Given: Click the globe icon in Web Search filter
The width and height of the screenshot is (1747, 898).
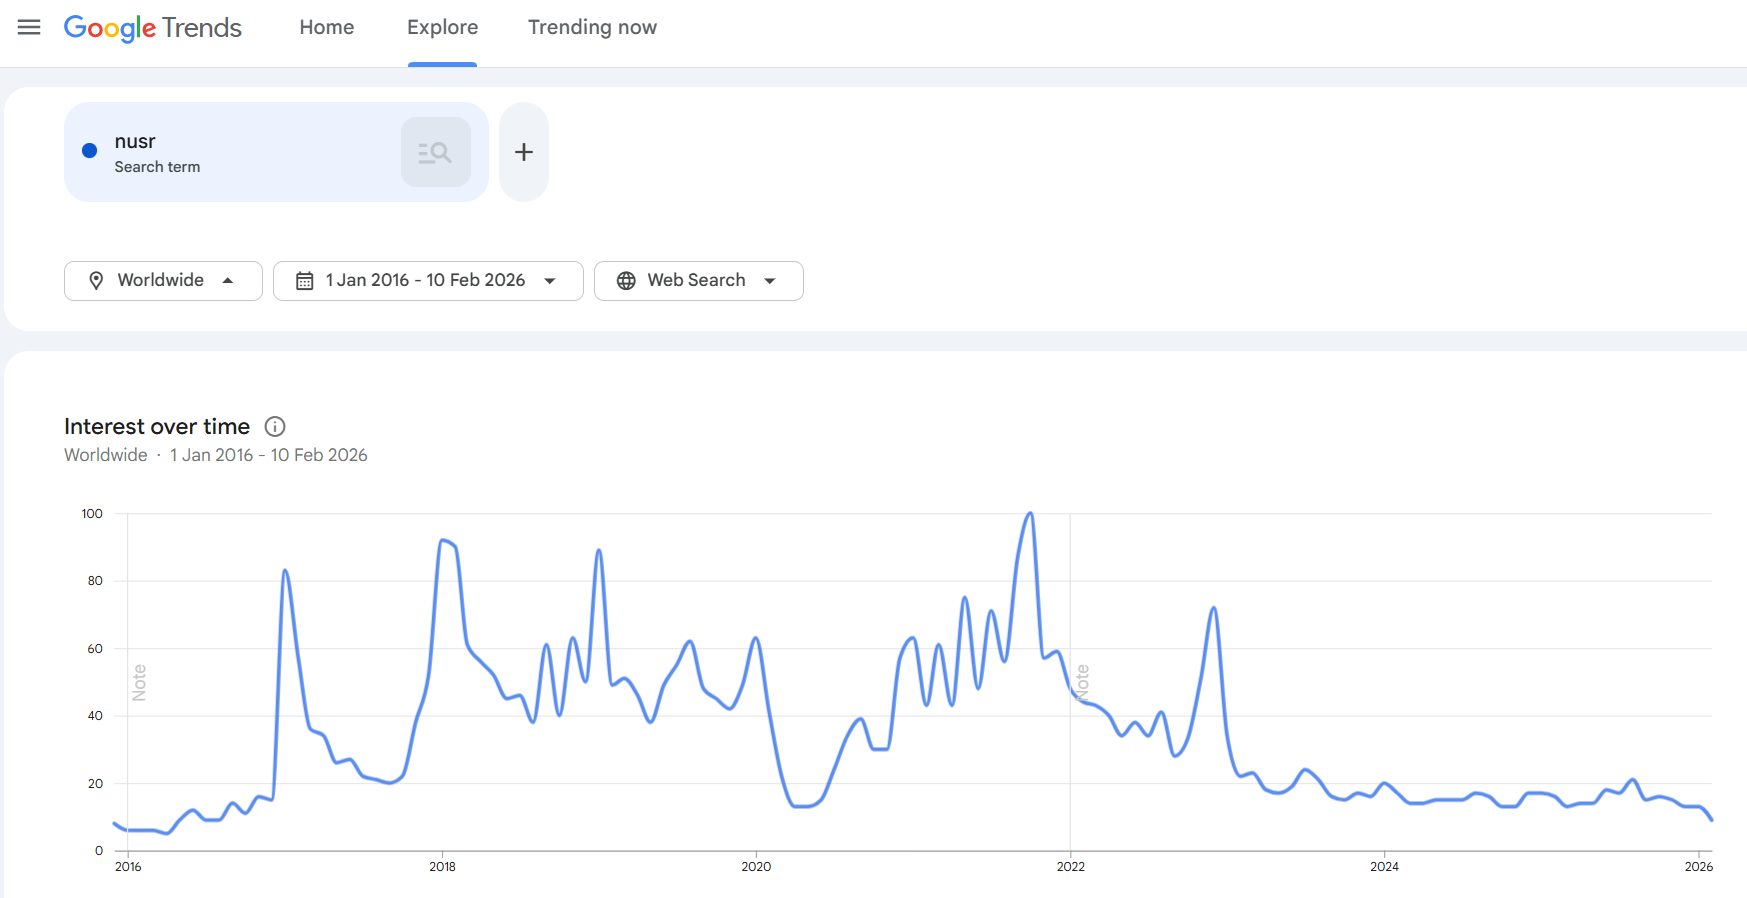Looking at the screenshot, I should (626, 281).
